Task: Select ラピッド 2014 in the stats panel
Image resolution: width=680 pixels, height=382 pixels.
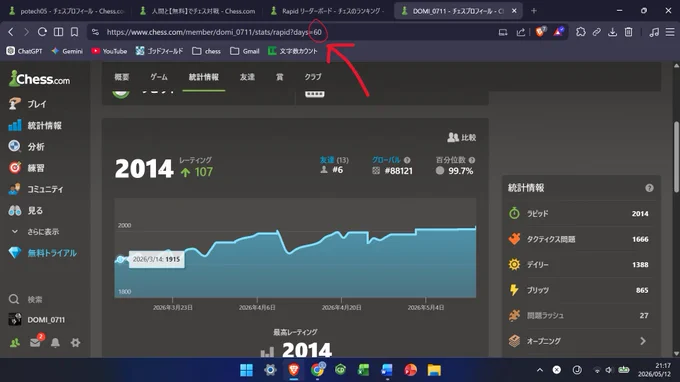Action: pos(580,213)
